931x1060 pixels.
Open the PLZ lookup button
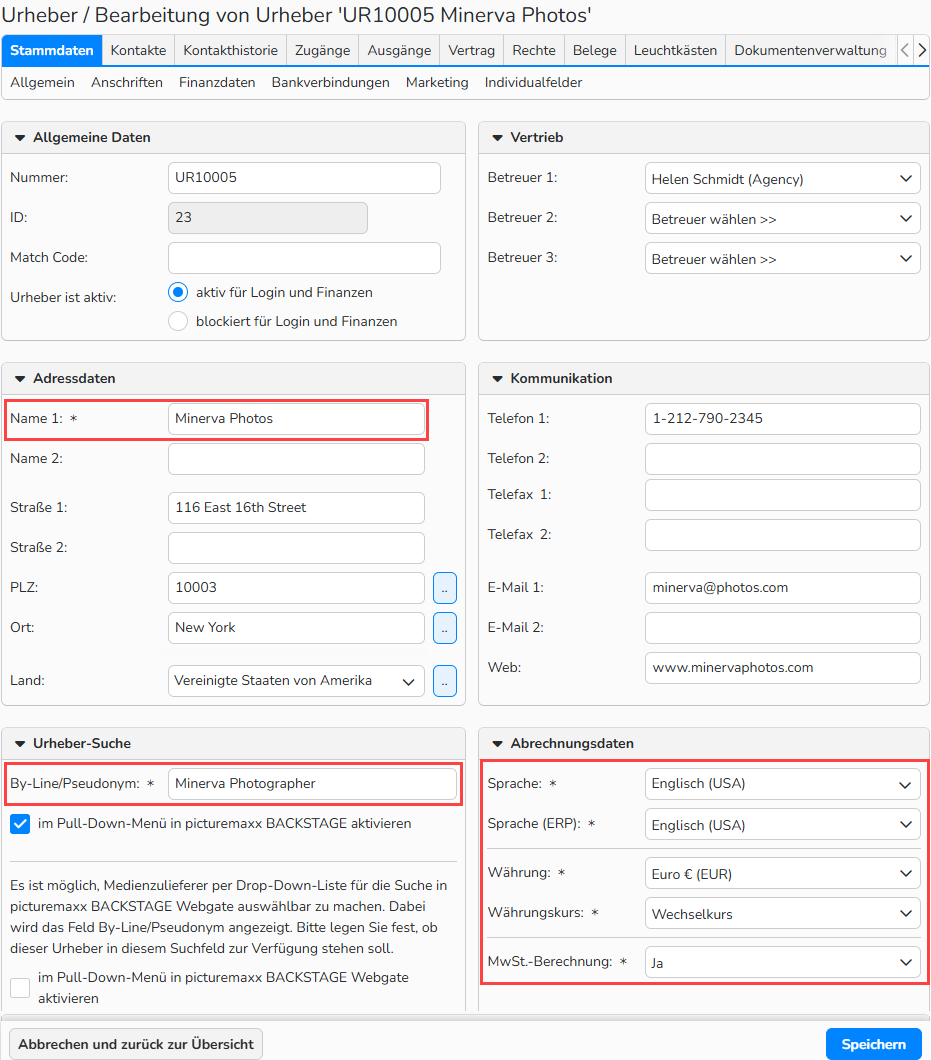444,587
